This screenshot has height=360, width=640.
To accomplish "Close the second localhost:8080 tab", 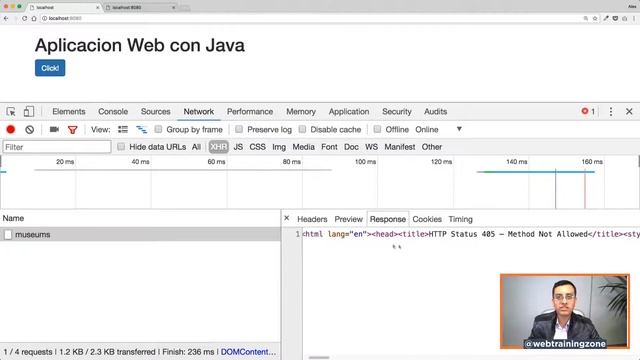I will pos(173,7).
